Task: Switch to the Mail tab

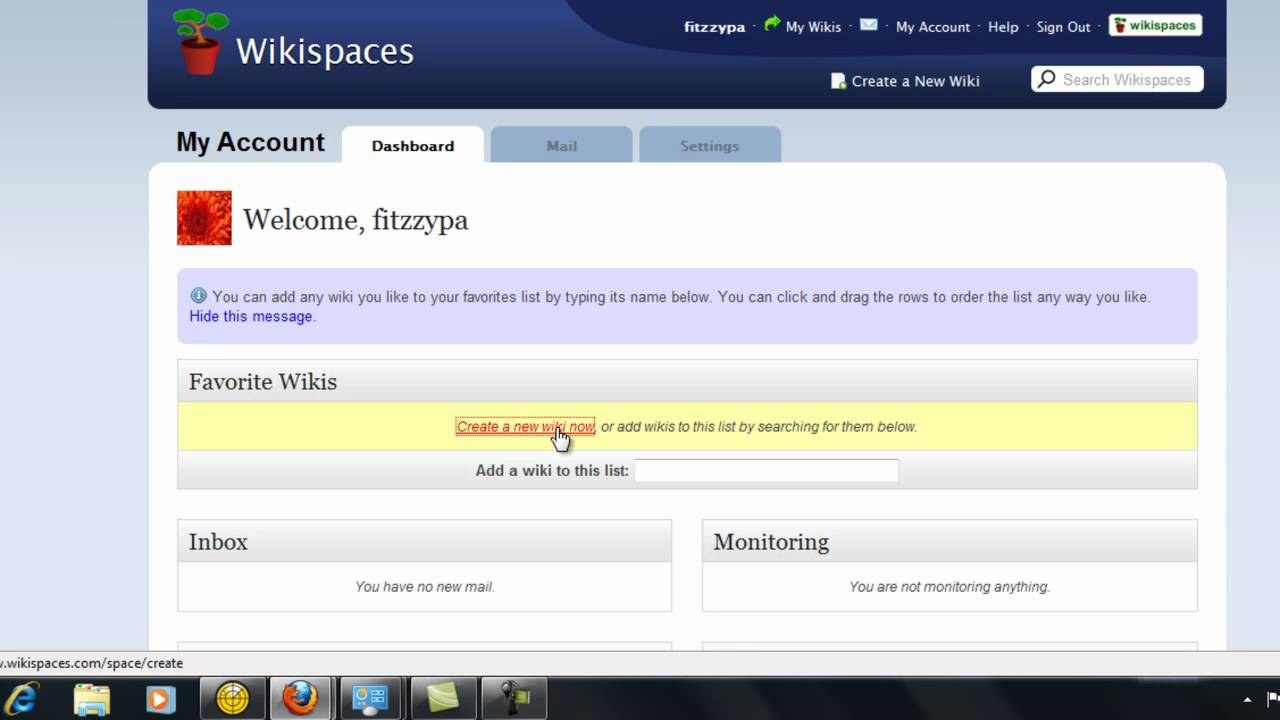Action: pyautogui.click(x=561, y=145)
